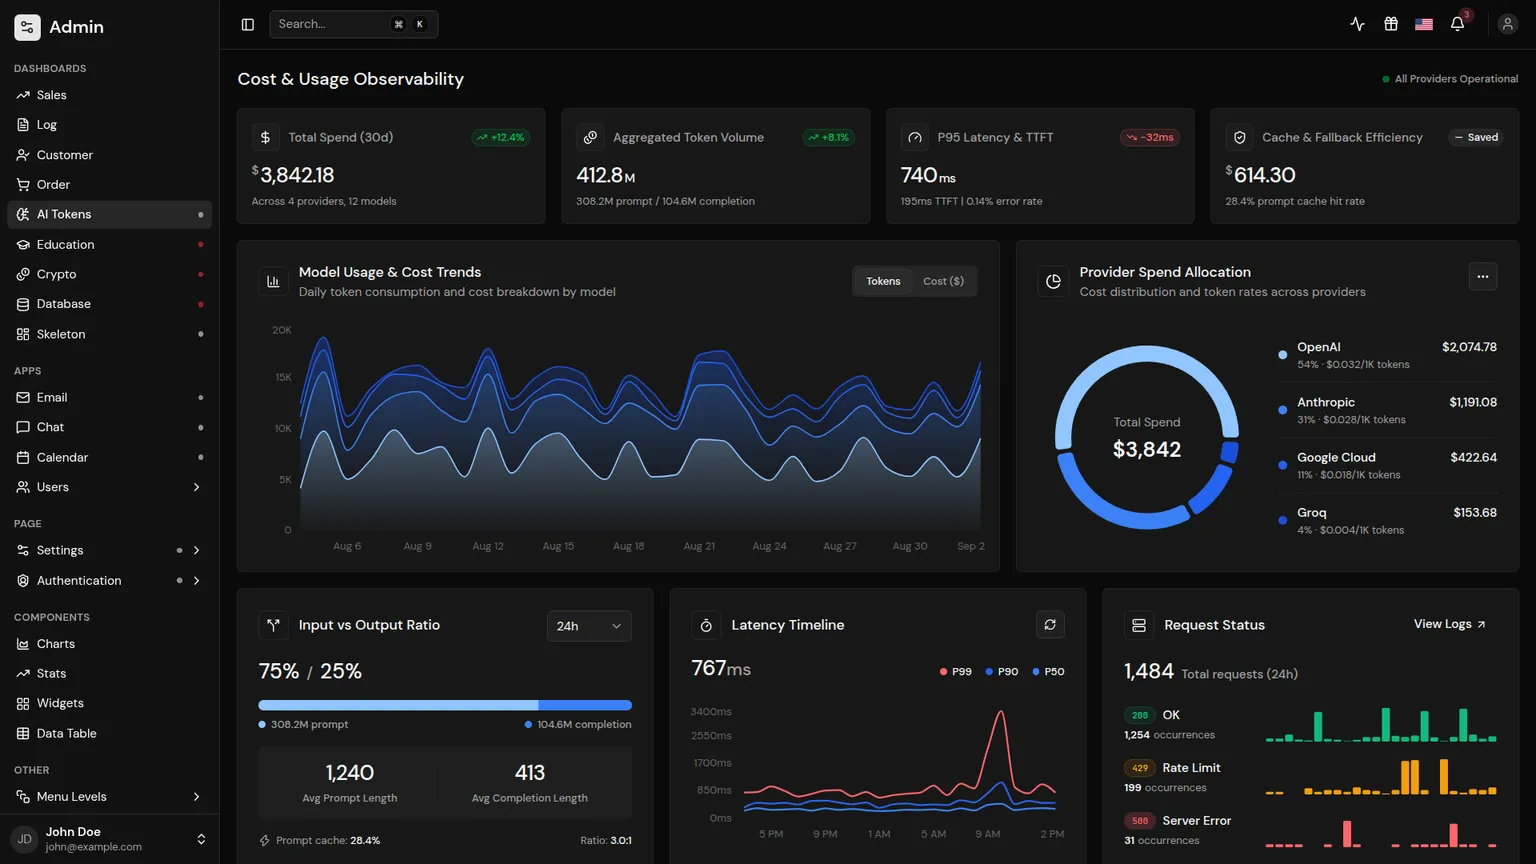The width and height of the screenshot is (1536, 864).
Task: Click the dollar icon on Total Spend card
Action: click(x=265, y=137)
